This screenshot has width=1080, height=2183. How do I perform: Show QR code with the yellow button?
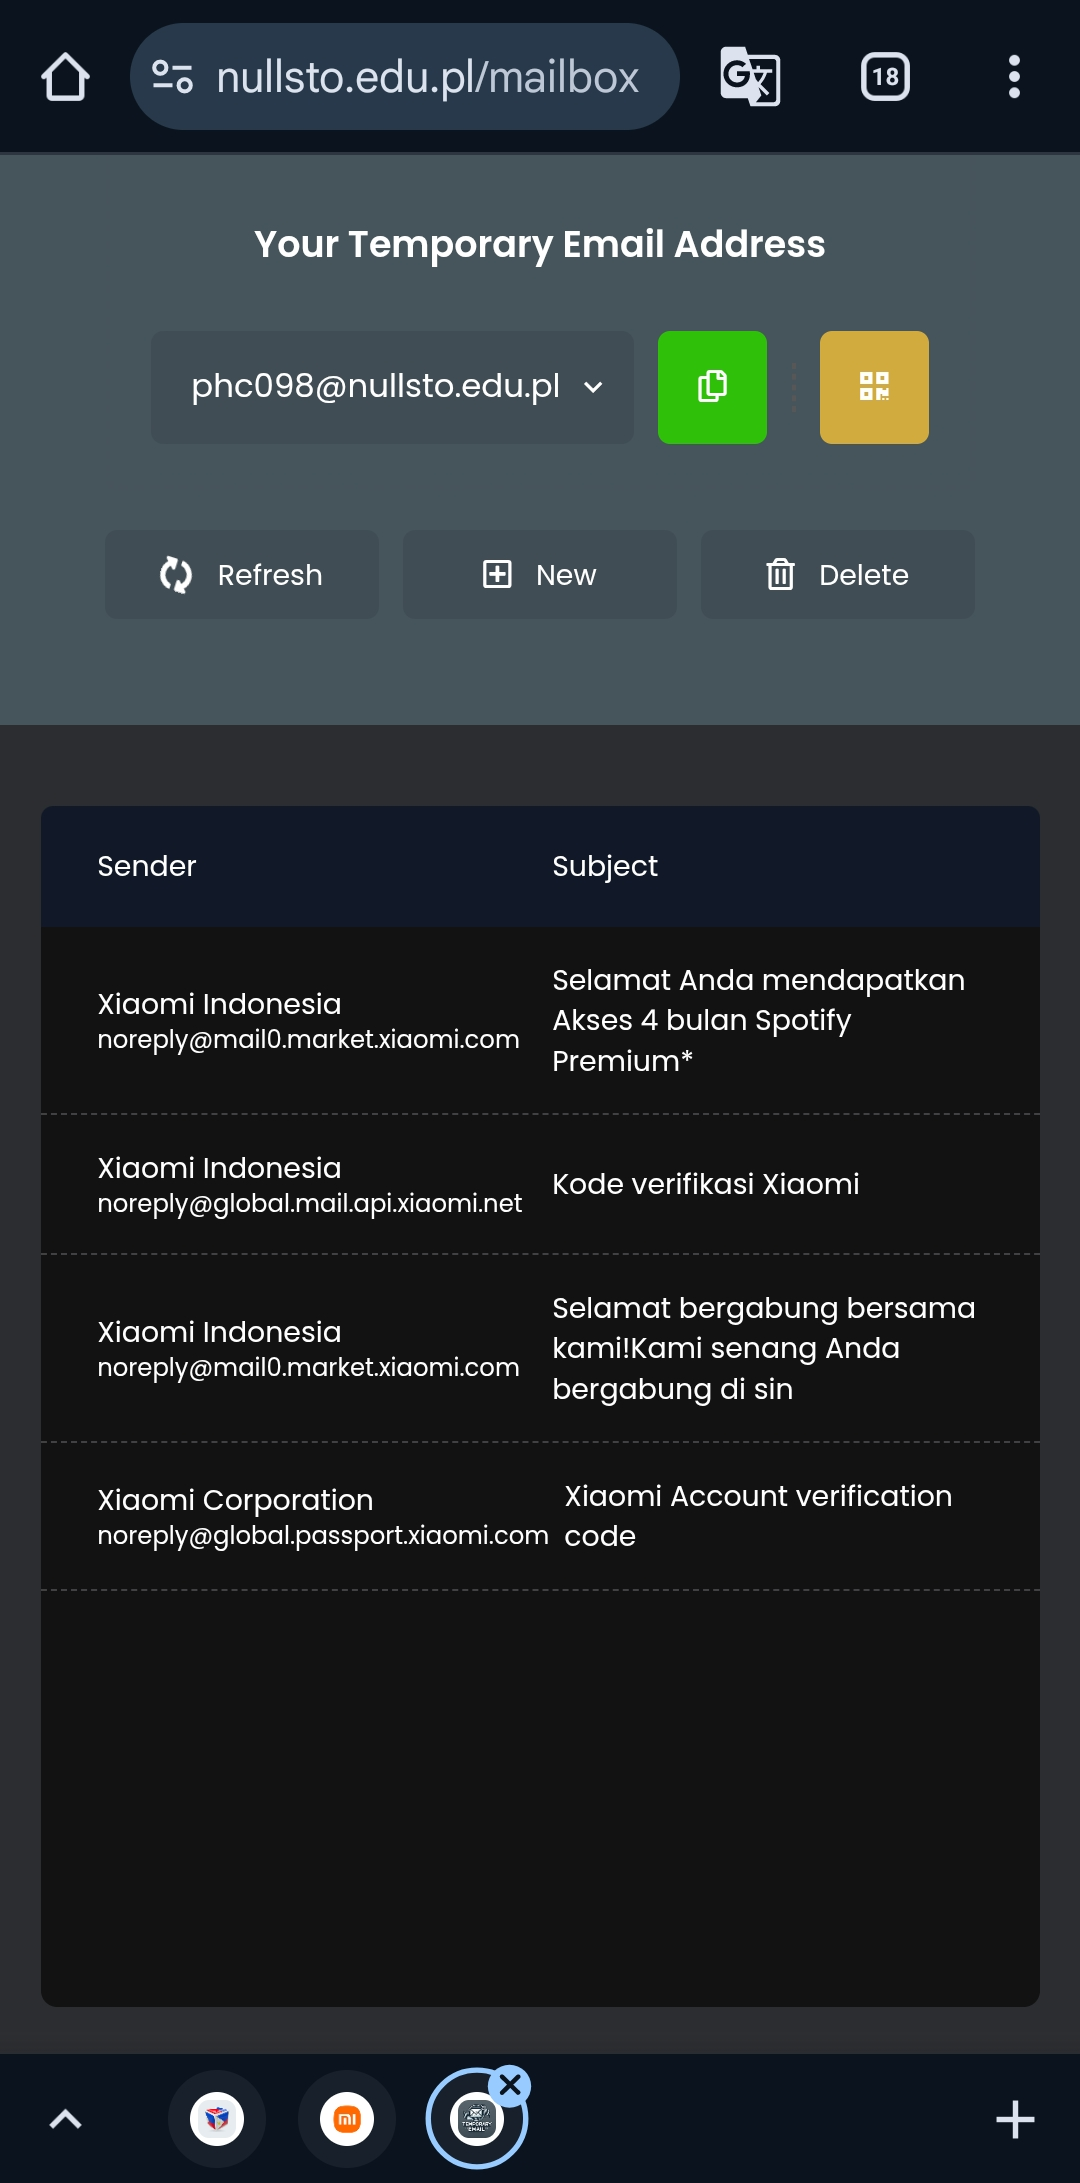point(874,387)
